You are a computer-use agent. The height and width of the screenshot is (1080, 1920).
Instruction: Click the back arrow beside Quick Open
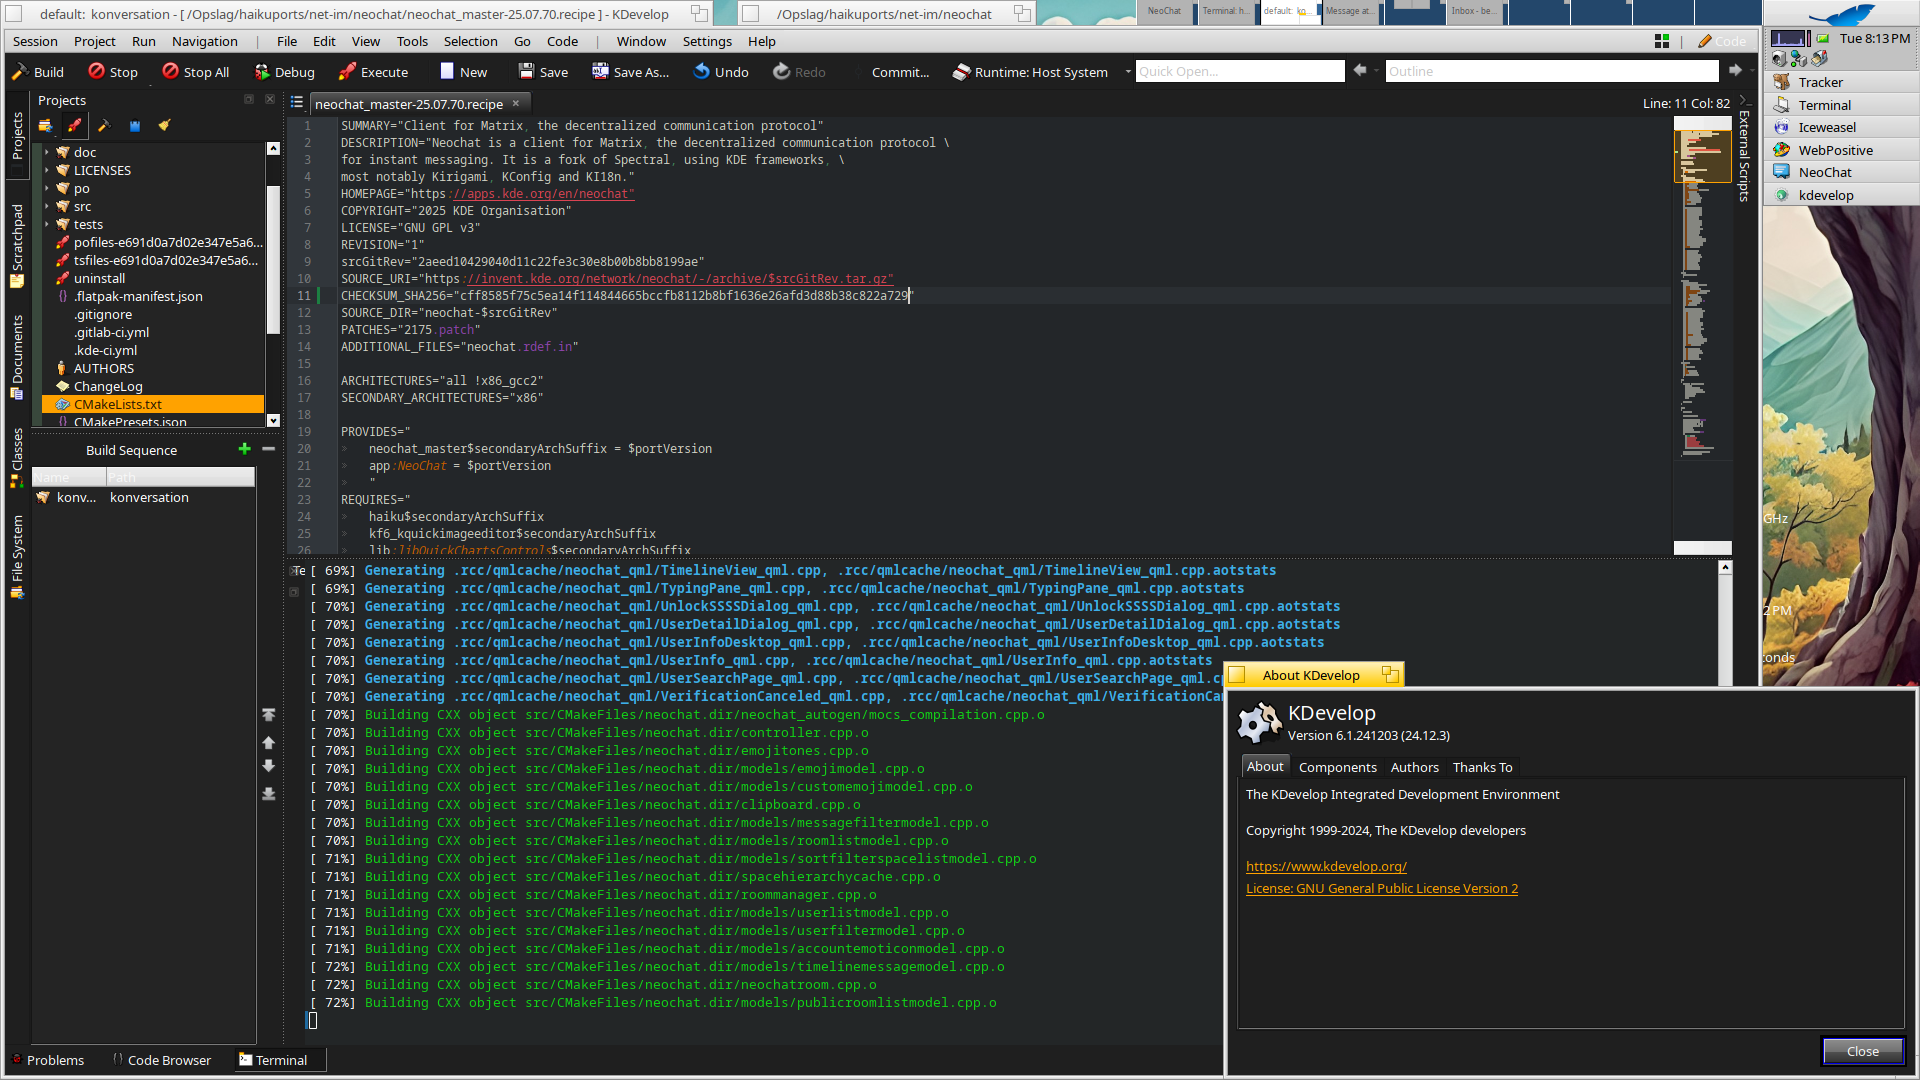coord(1360,70)
